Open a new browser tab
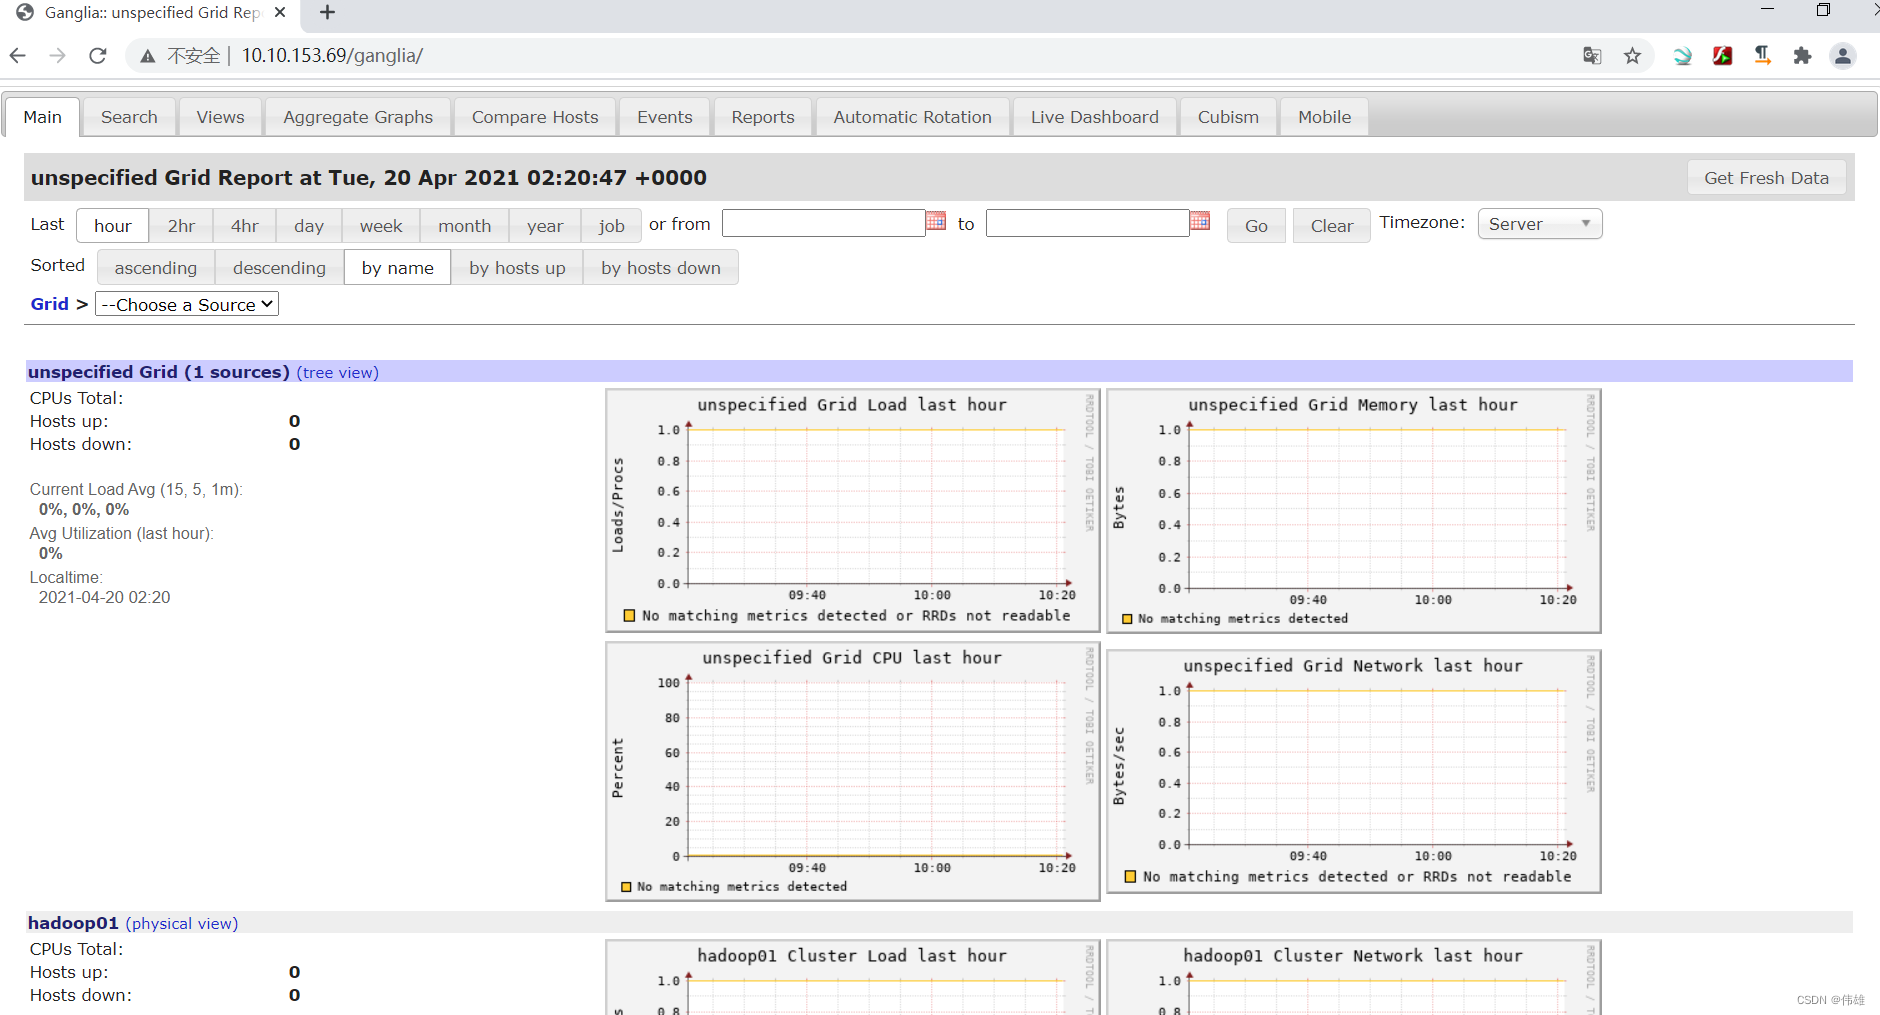The width and height of the screenshot is (1880, 1015). point(327,13)
